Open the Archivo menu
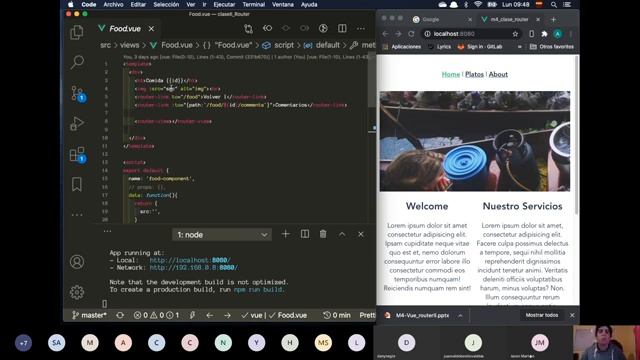The image size is (640, 360). click(x=113, y=4)
